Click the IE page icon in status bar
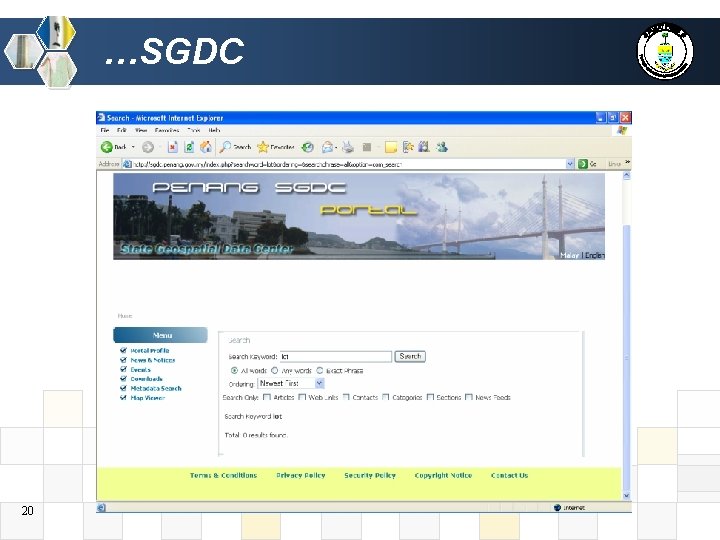This screenshot has height=540, width=720. [x=101, y=507]
